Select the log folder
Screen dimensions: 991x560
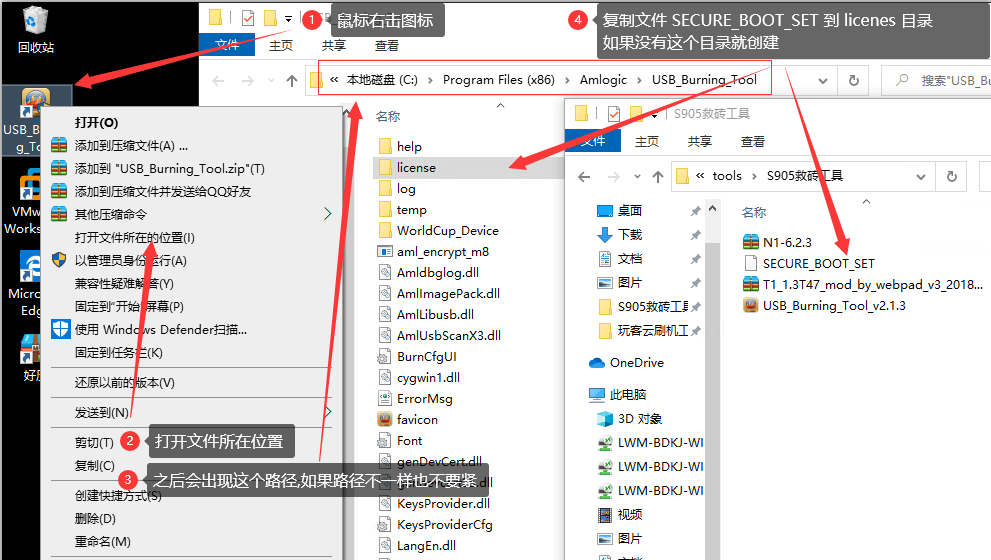click(397, 189)
